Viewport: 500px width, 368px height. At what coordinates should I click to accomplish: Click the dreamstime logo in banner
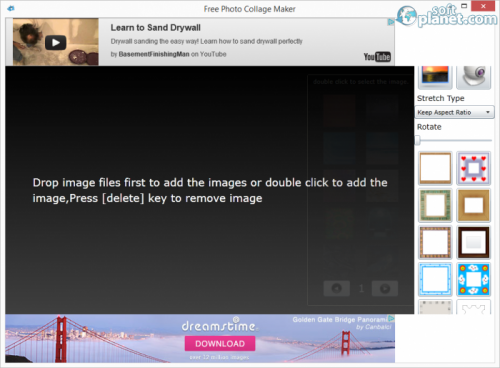point(220,325)
